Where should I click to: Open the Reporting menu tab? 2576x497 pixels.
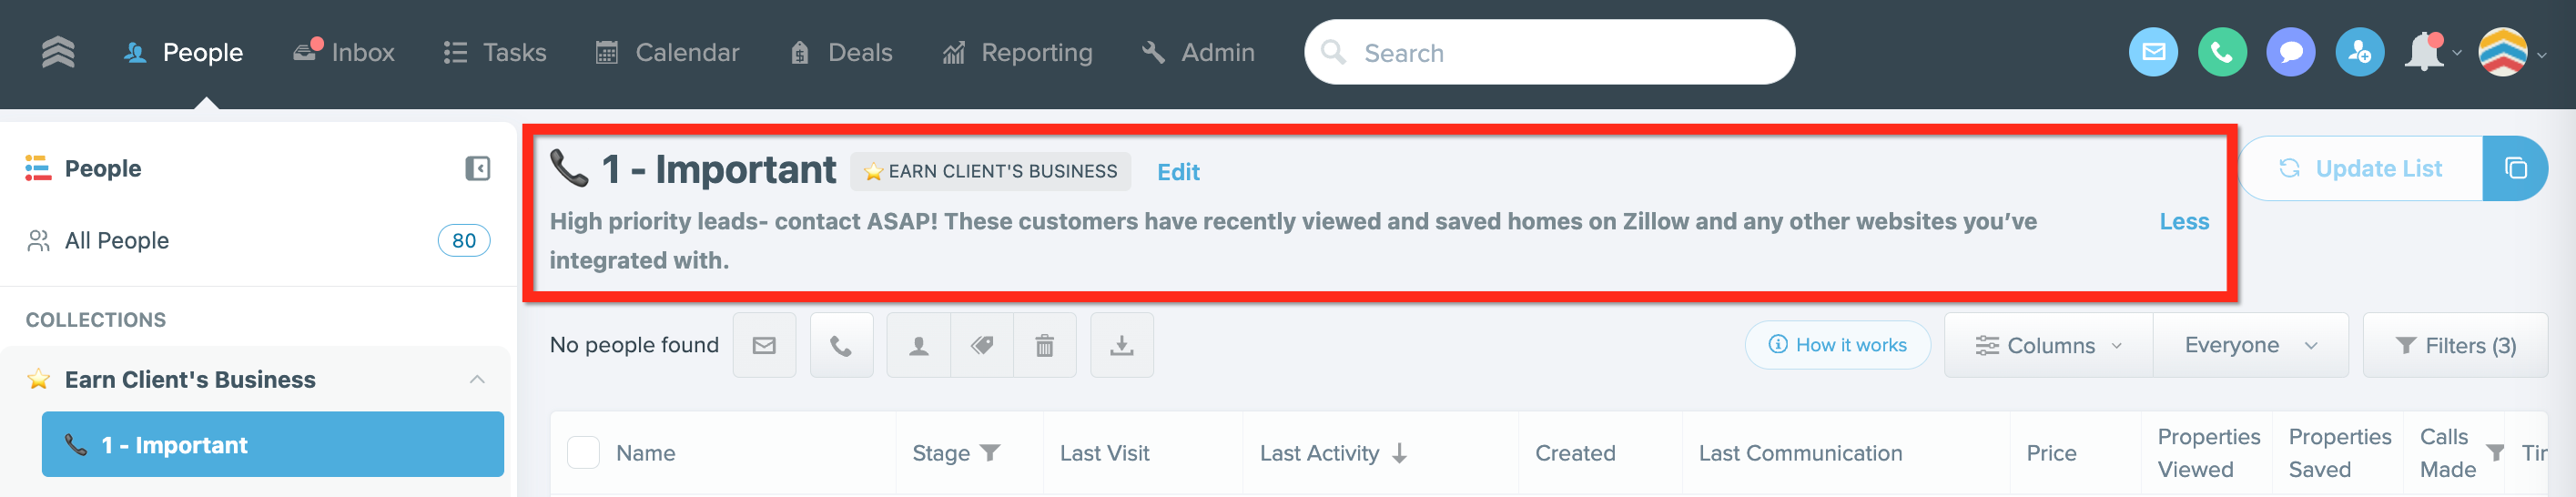click(x=1017, y=52)
